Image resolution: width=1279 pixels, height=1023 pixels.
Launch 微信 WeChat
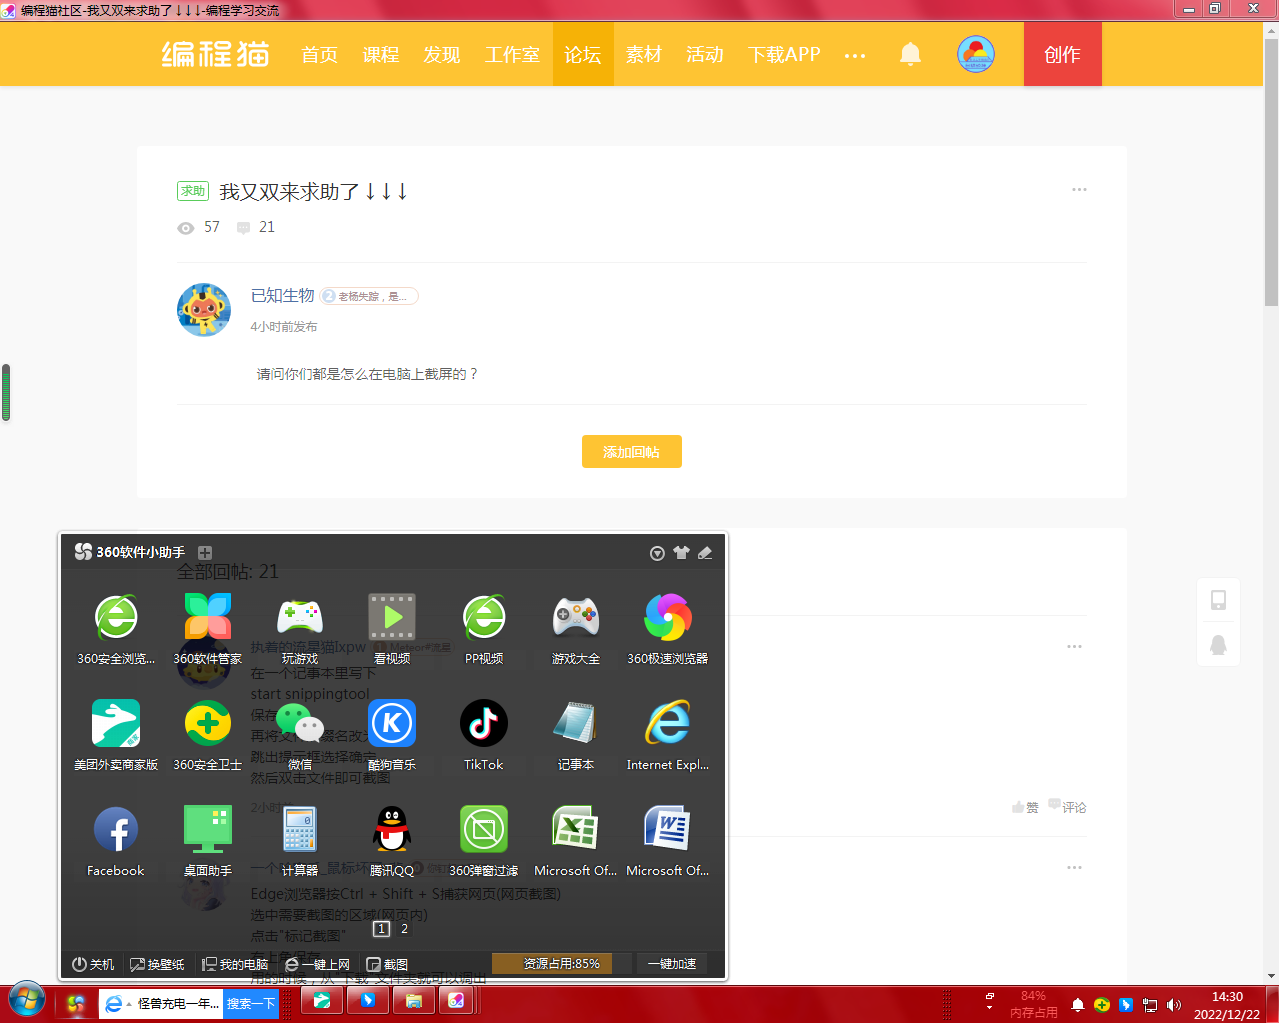[x=300, y=734]
